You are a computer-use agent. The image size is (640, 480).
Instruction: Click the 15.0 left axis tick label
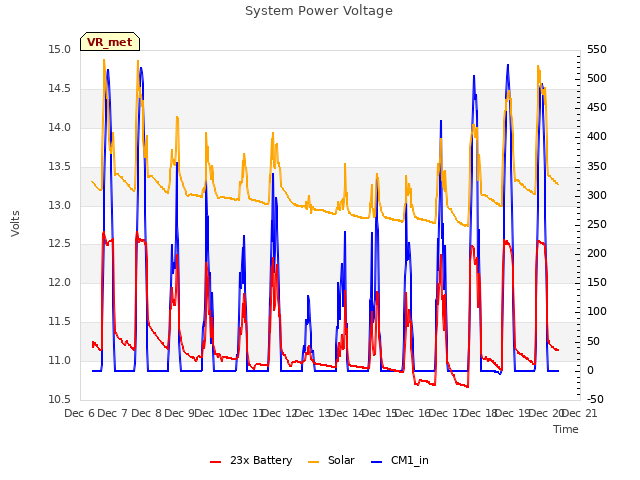60,50
